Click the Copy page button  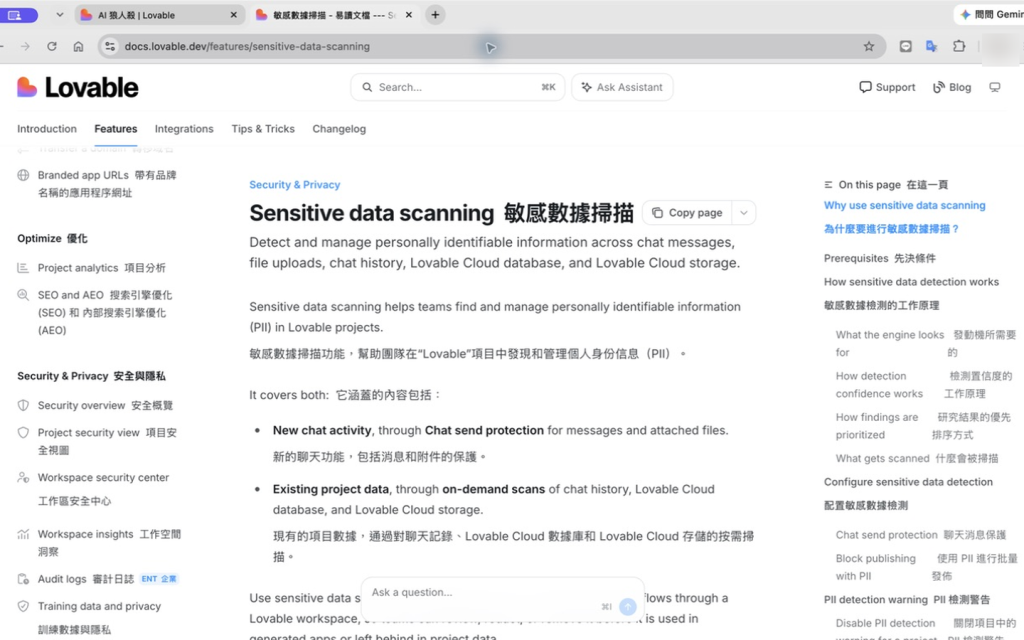point(687,213)
